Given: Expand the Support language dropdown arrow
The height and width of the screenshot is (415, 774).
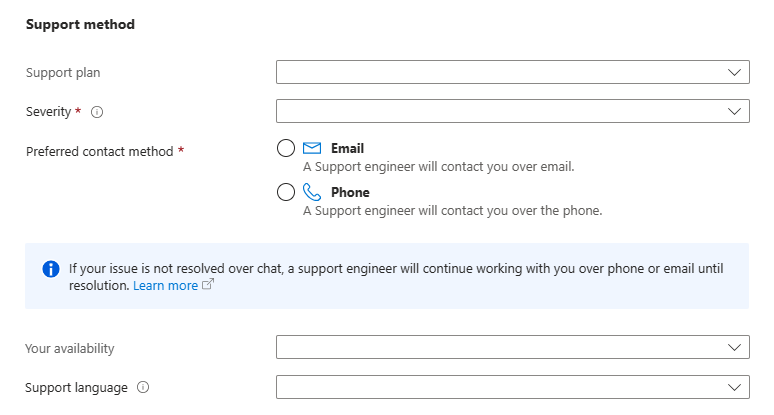Looking at the screenshot, I should coord(734,387).
